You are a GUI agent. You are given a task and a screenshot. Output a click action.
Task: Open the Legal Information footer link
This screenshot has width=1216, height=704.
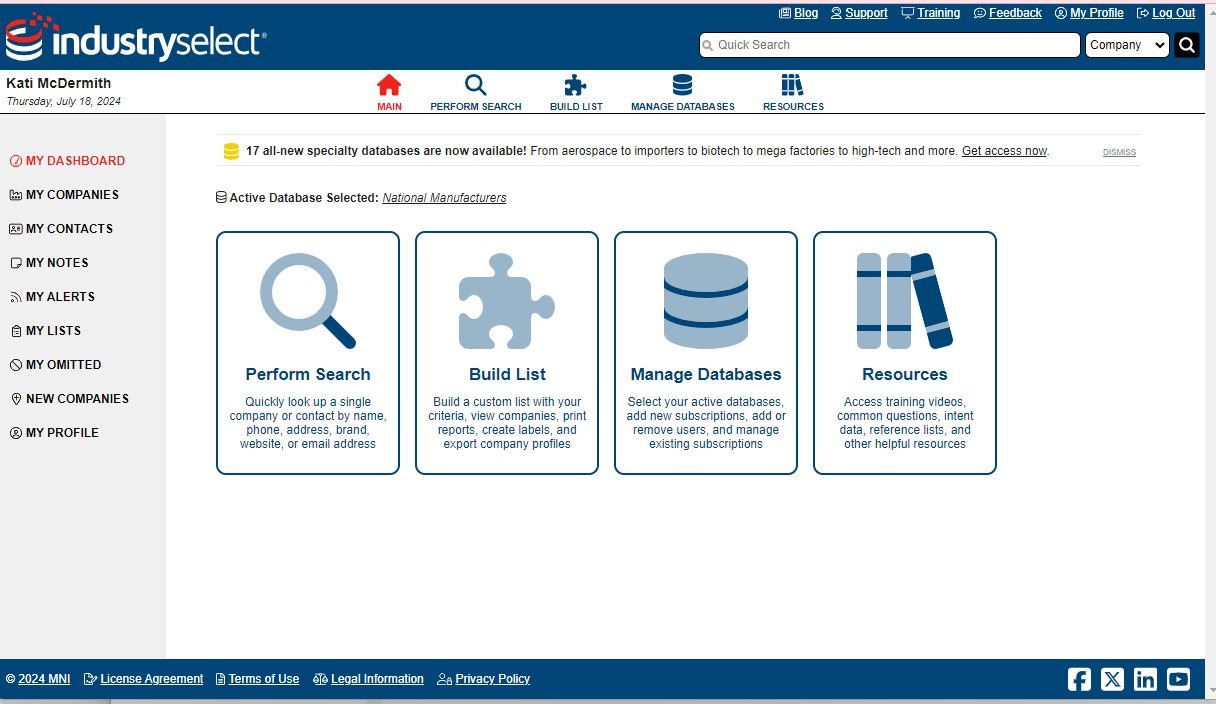point(368,679)
